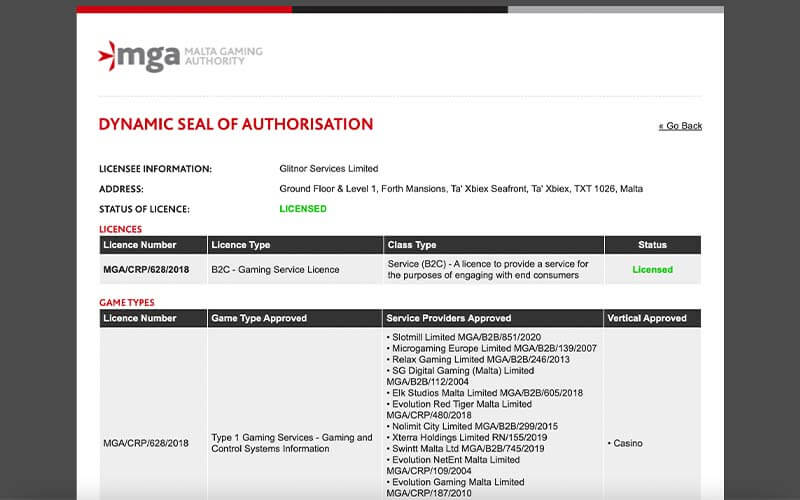Image resolution: width=800 pixels, height=500 pixels.
Task: Click the Ta' Xbiex address line
Action: point(461,189)
